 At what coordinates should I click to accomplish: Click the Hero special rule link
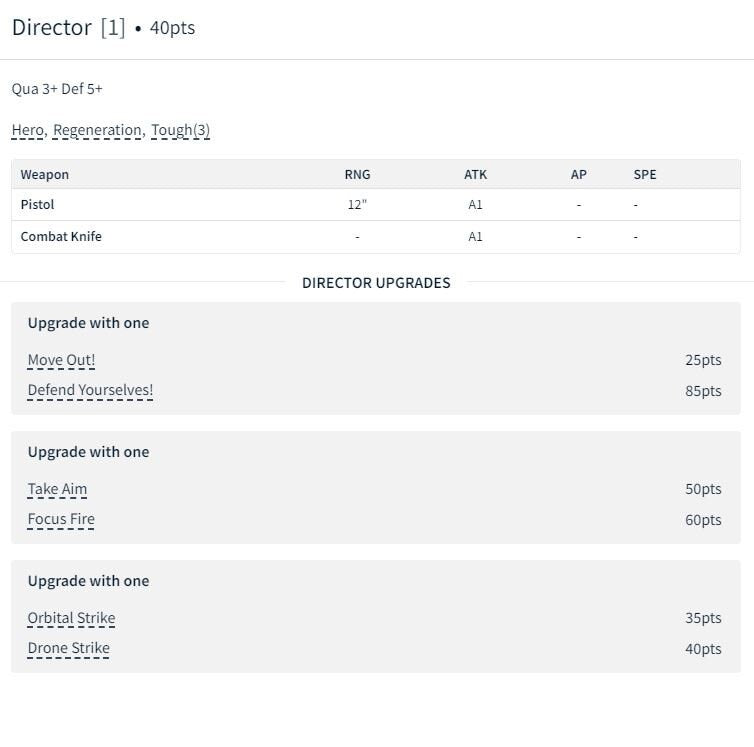[28, 130]
